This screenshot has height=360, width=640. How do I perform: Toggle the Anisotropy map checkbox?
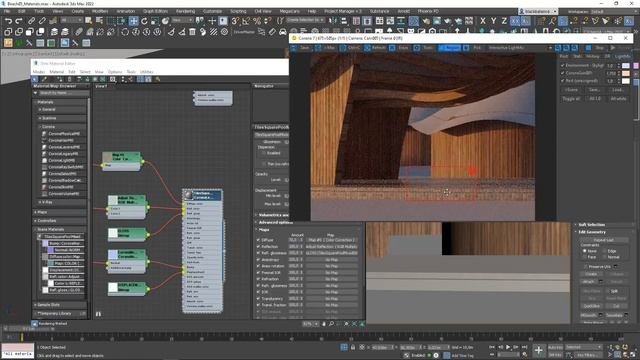[x=258, y=260]
